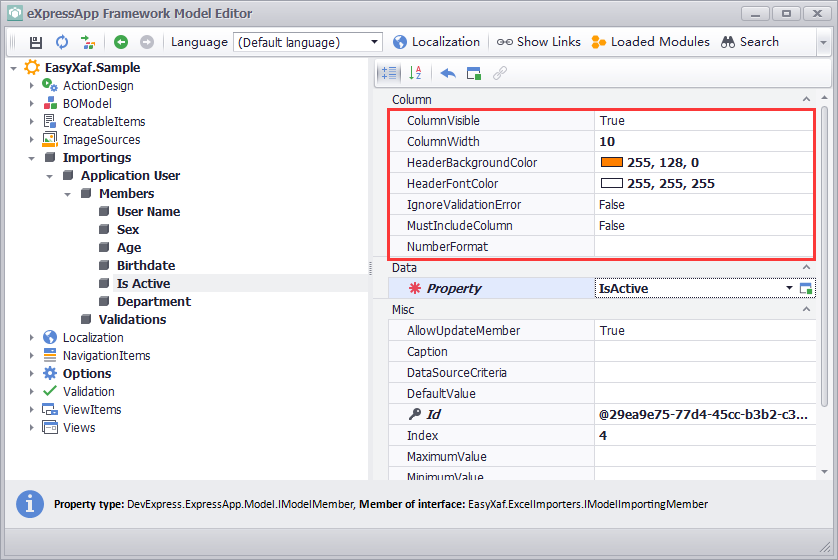The image size is (838, 560).
Task: Click the ColumnWidth value field
Action: coord(700,142)
